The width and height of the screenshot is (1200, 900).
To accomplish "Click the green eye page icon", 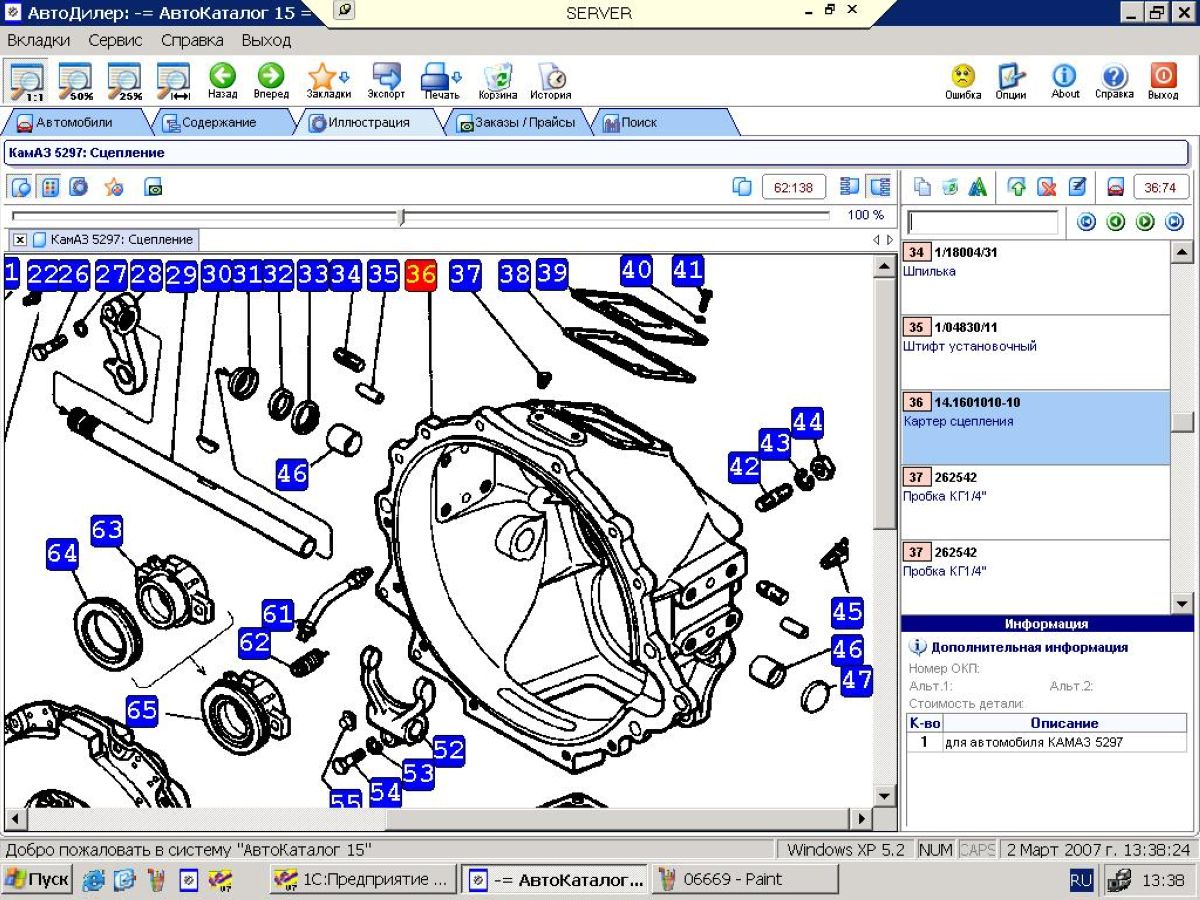I will coord(153,187).
